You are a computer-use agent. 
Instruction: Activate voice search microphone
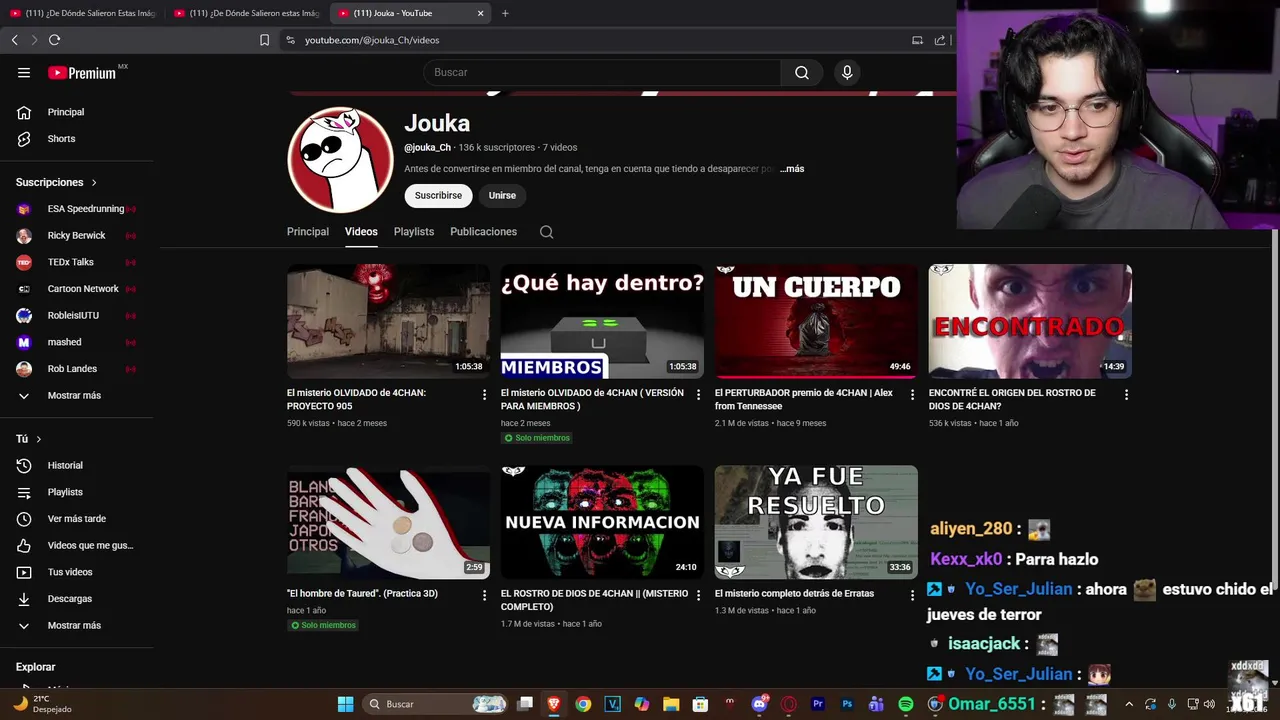[x=847, y=73]
